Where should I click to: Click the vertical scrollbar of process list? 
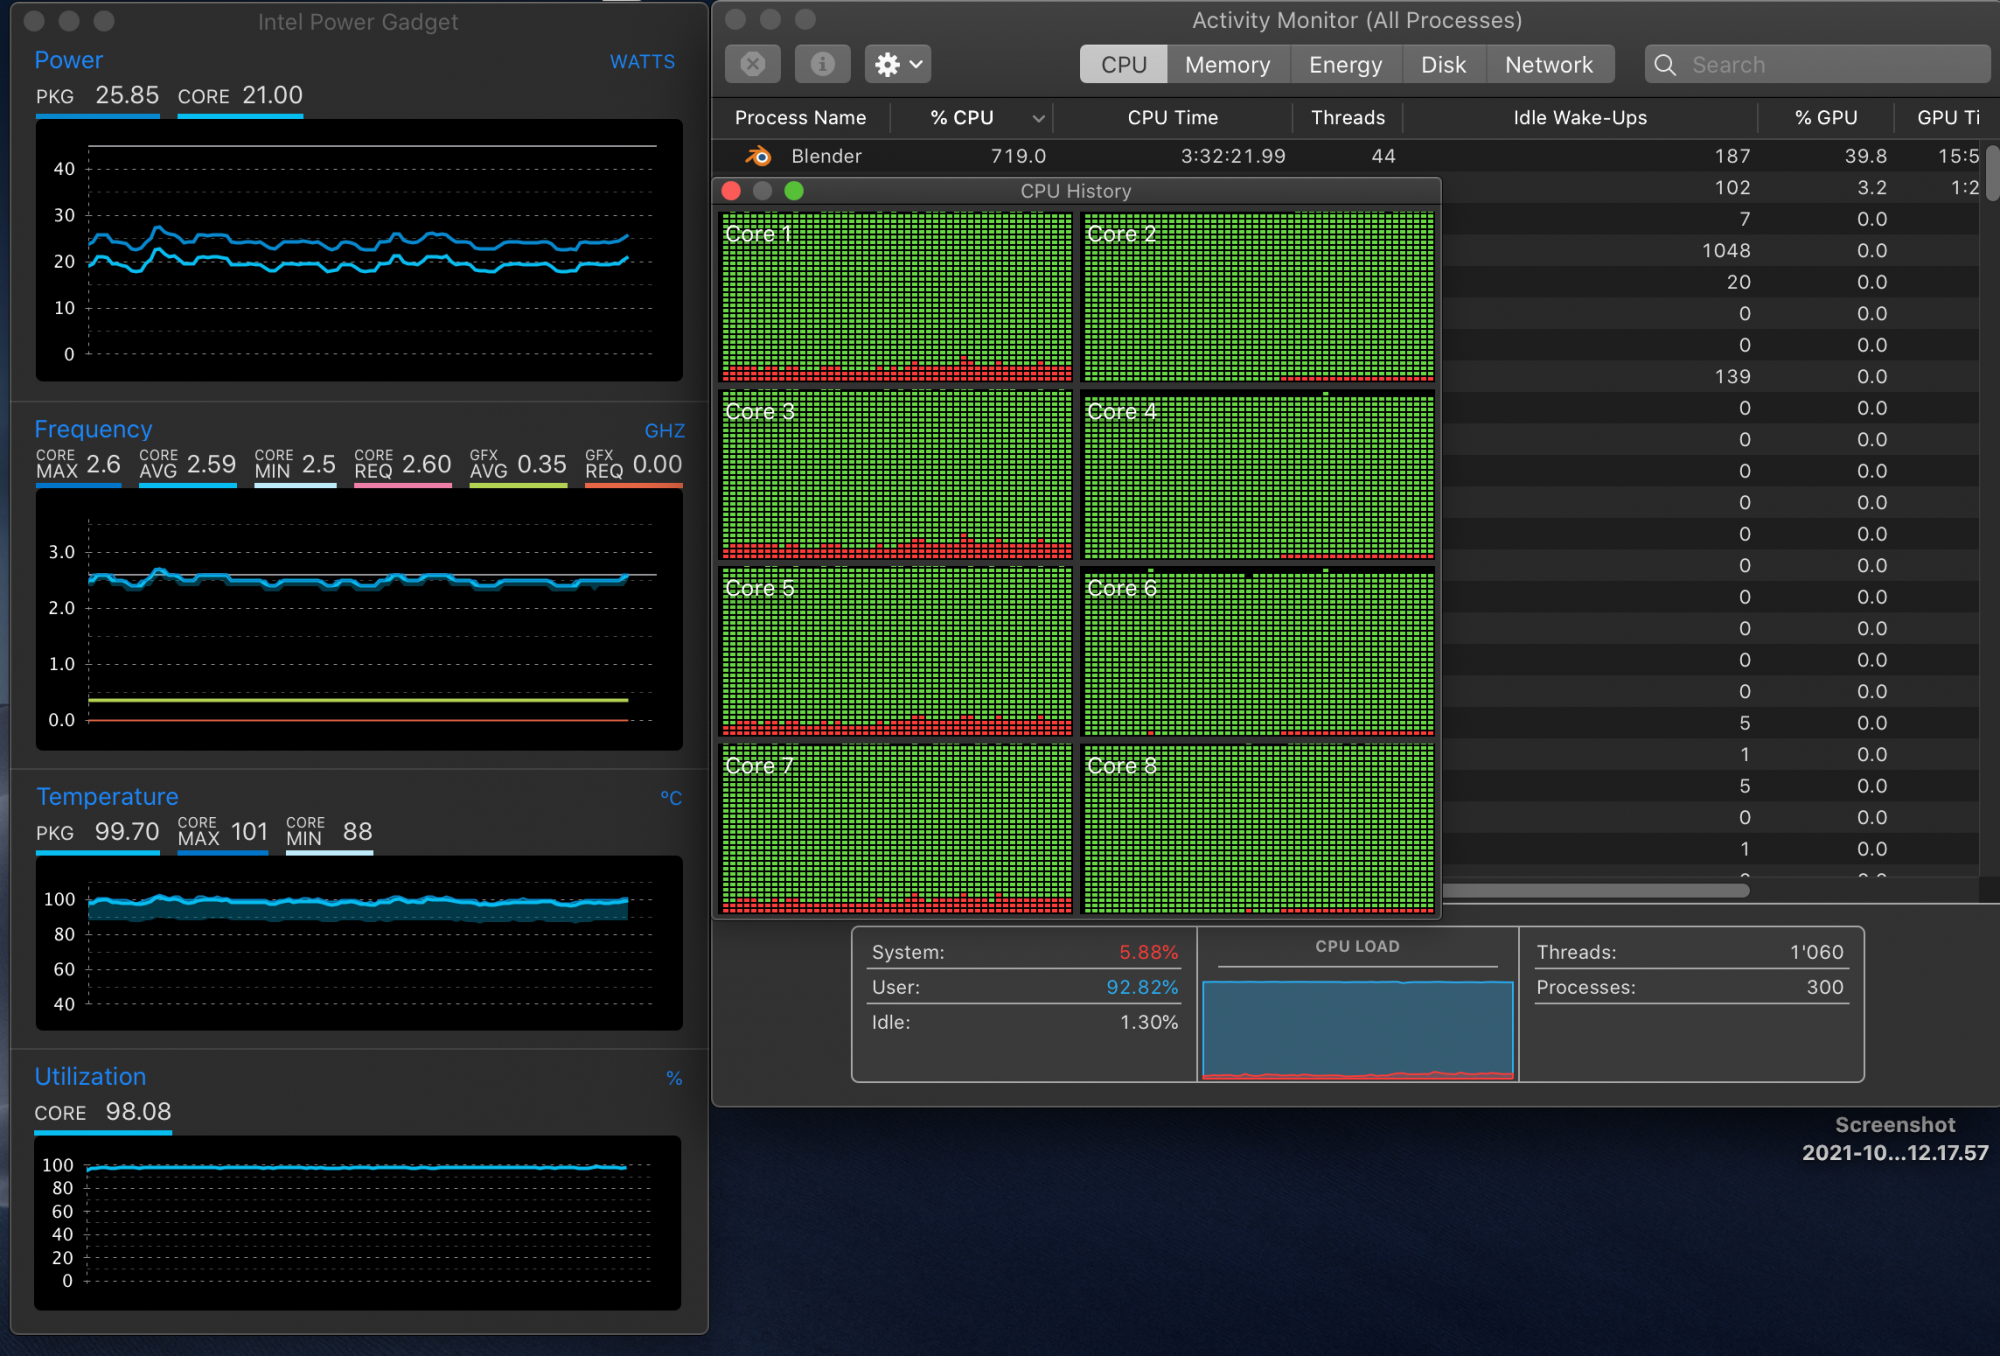tap(1991, 173)
